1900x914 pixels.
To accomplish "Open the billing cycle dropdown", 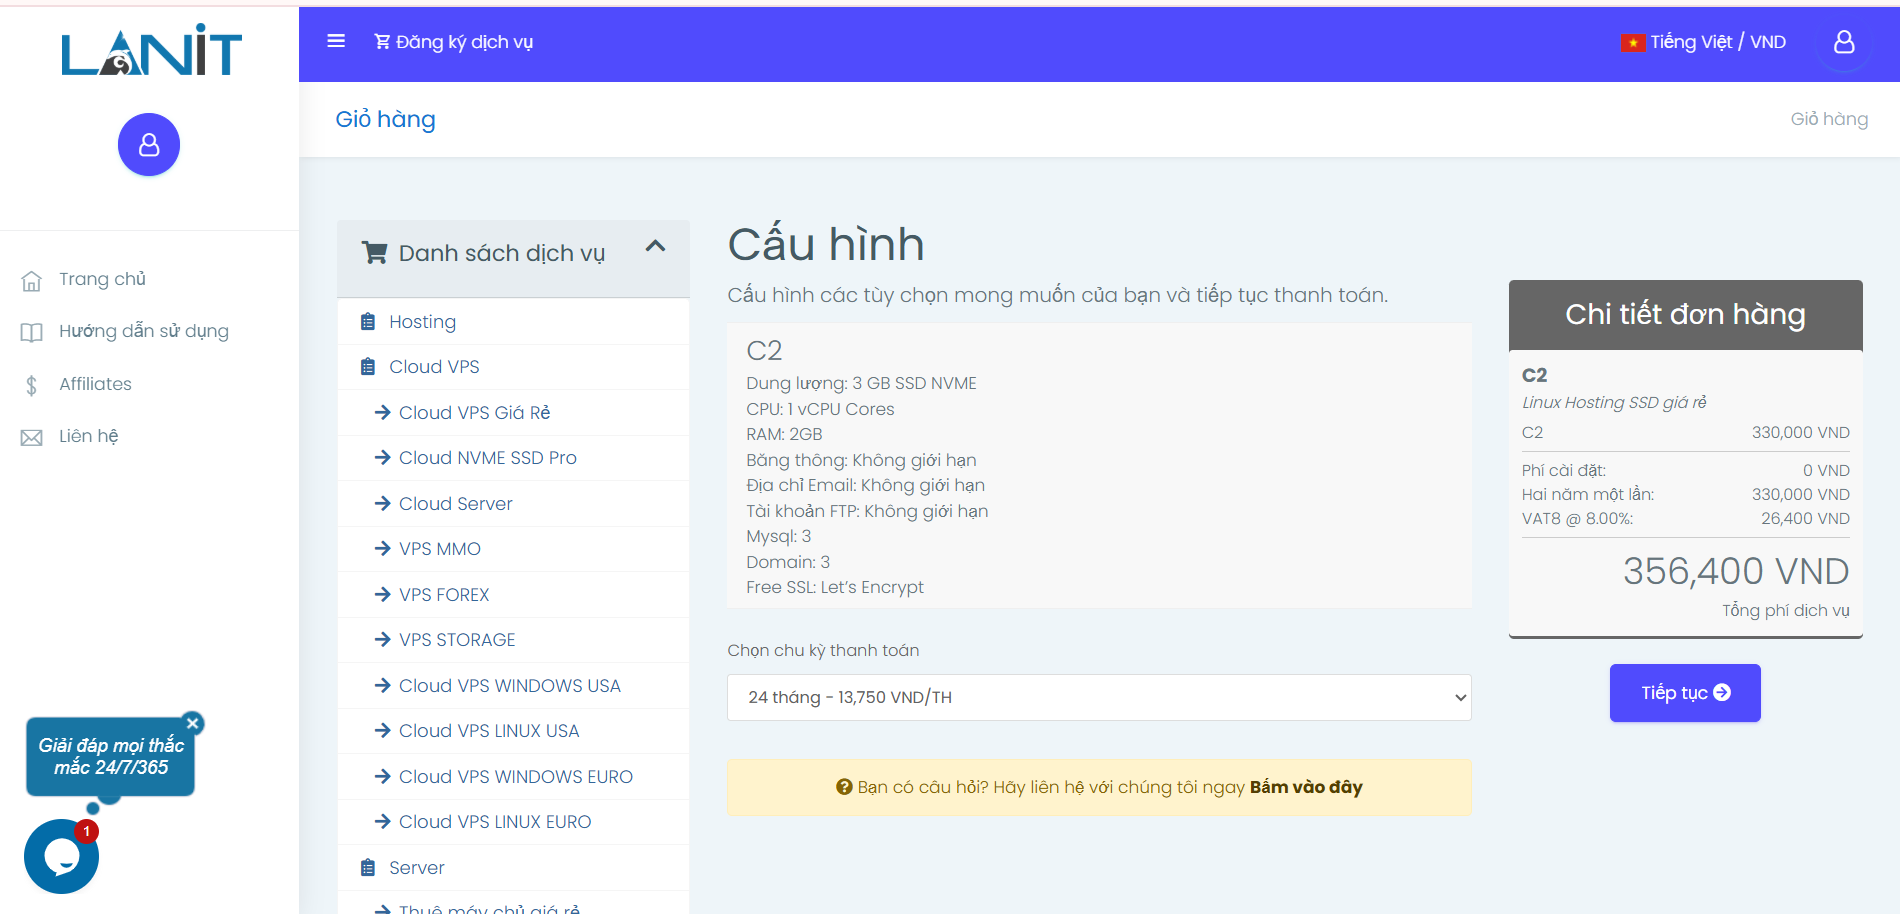I will click(1098, 697).
